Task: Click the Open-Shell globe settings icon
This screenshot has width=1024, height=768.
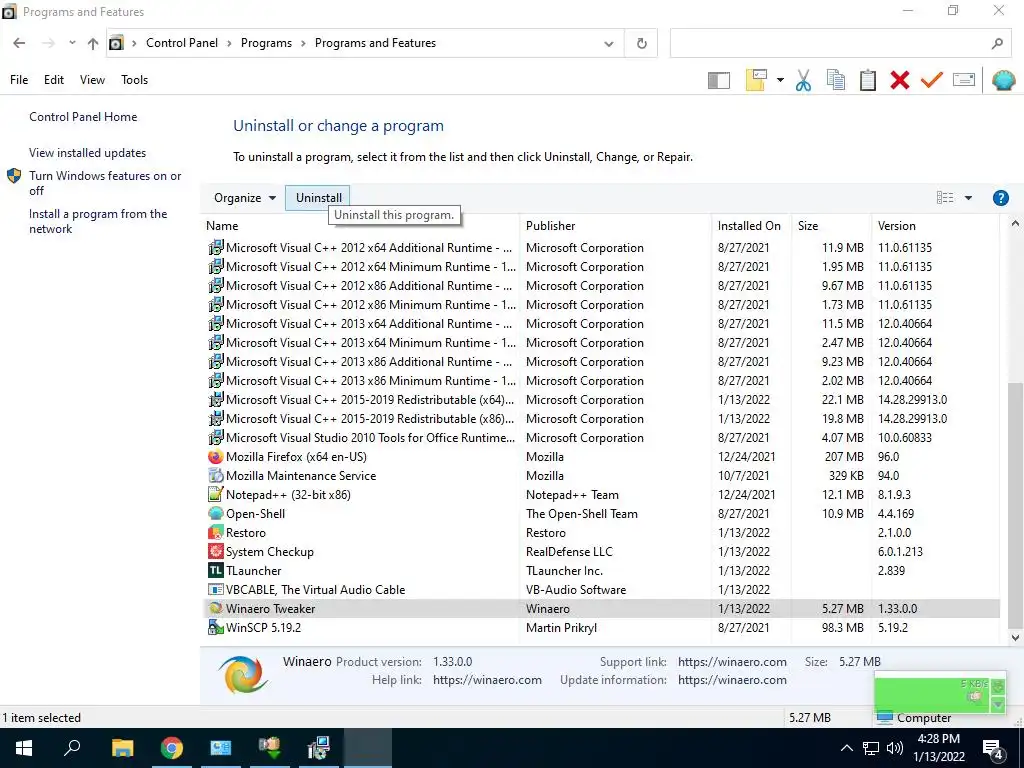Action: point(1003,80)
